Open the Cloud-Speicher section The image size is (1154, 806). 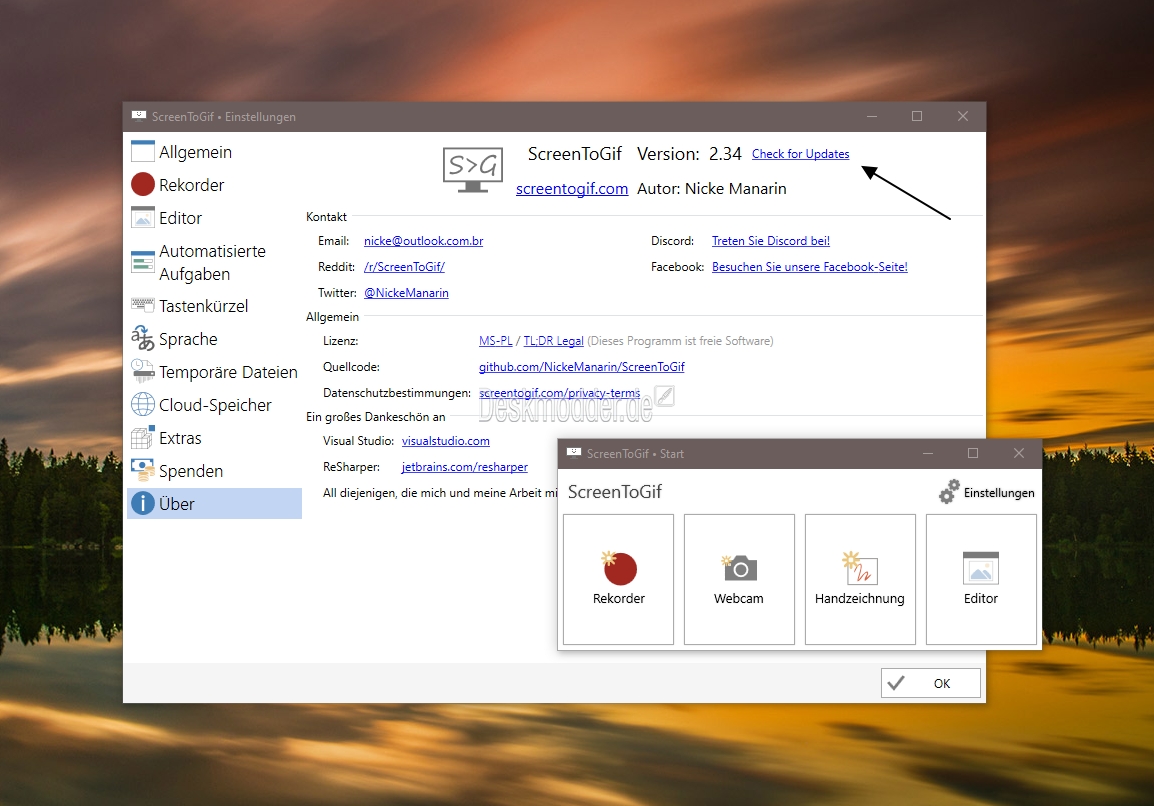click(x=214, y=405)
